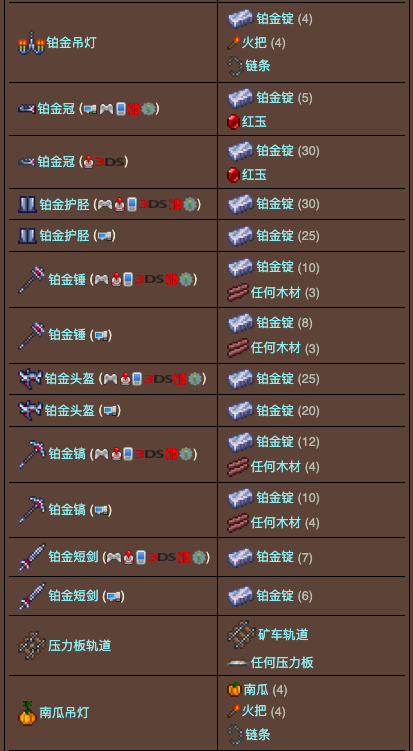Click the 铂金镐 pickaxe icon with 3DS versions

32,454
